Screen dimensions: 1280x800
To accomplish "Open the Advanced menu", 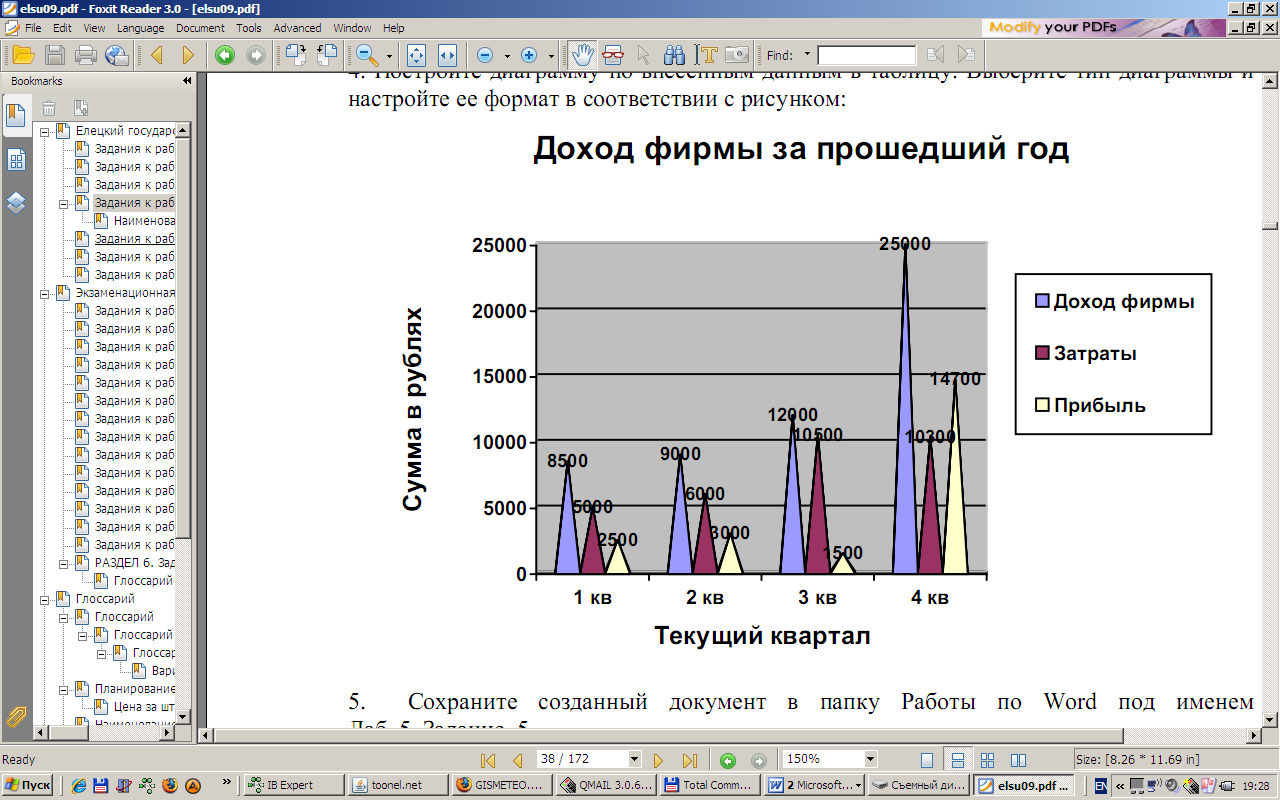I will [297, 28].
